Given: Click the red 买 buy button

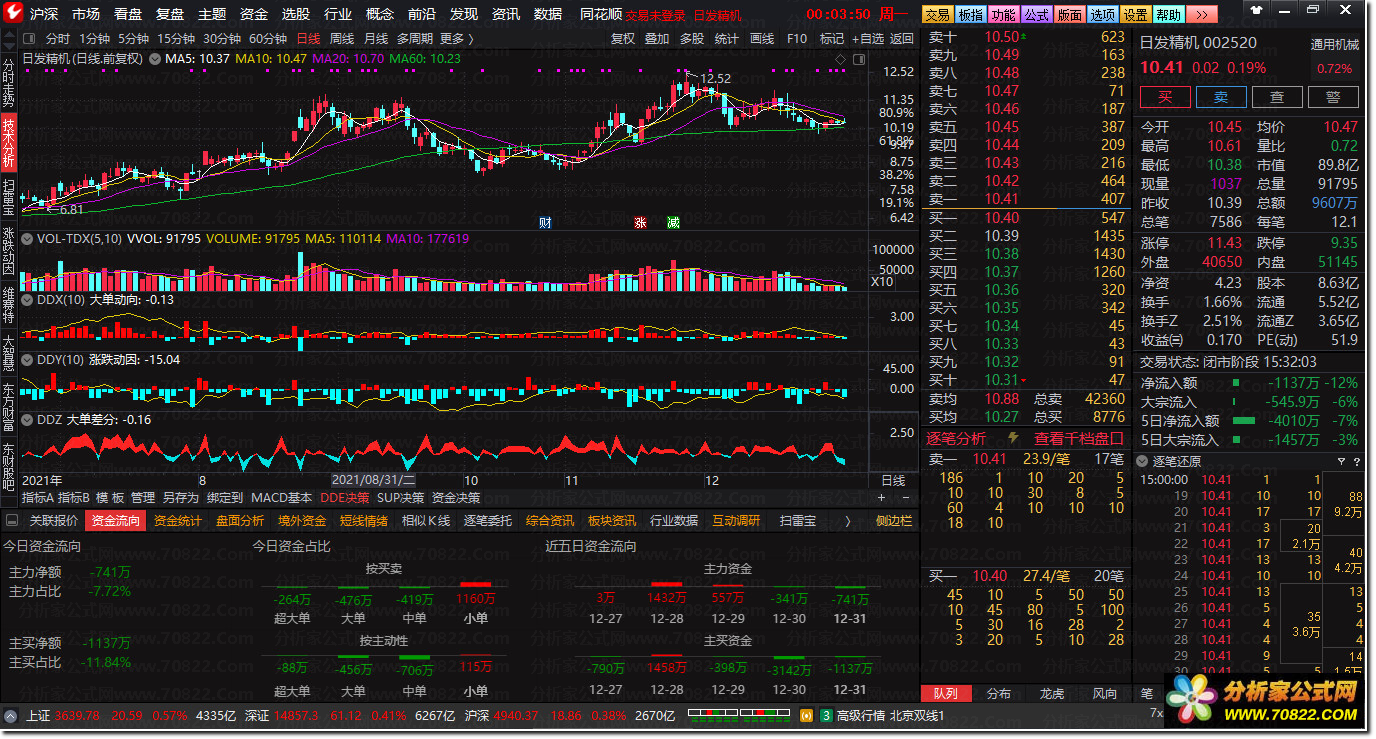Looking at the screenshot, I should 1165,96.
